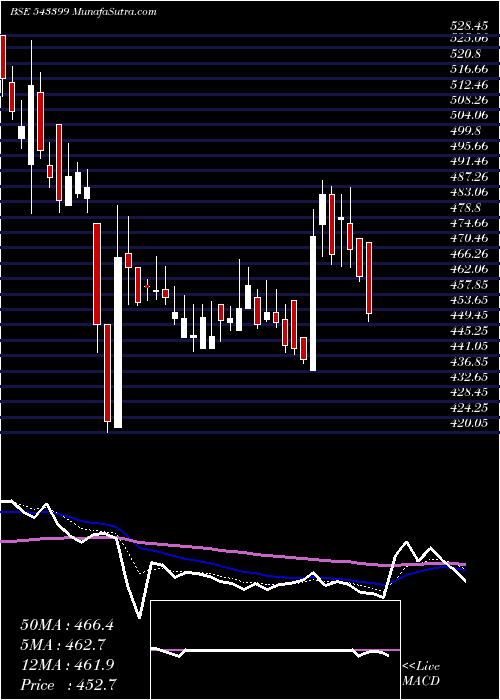Click the Price : 452.7 readout

pos(70,685)
